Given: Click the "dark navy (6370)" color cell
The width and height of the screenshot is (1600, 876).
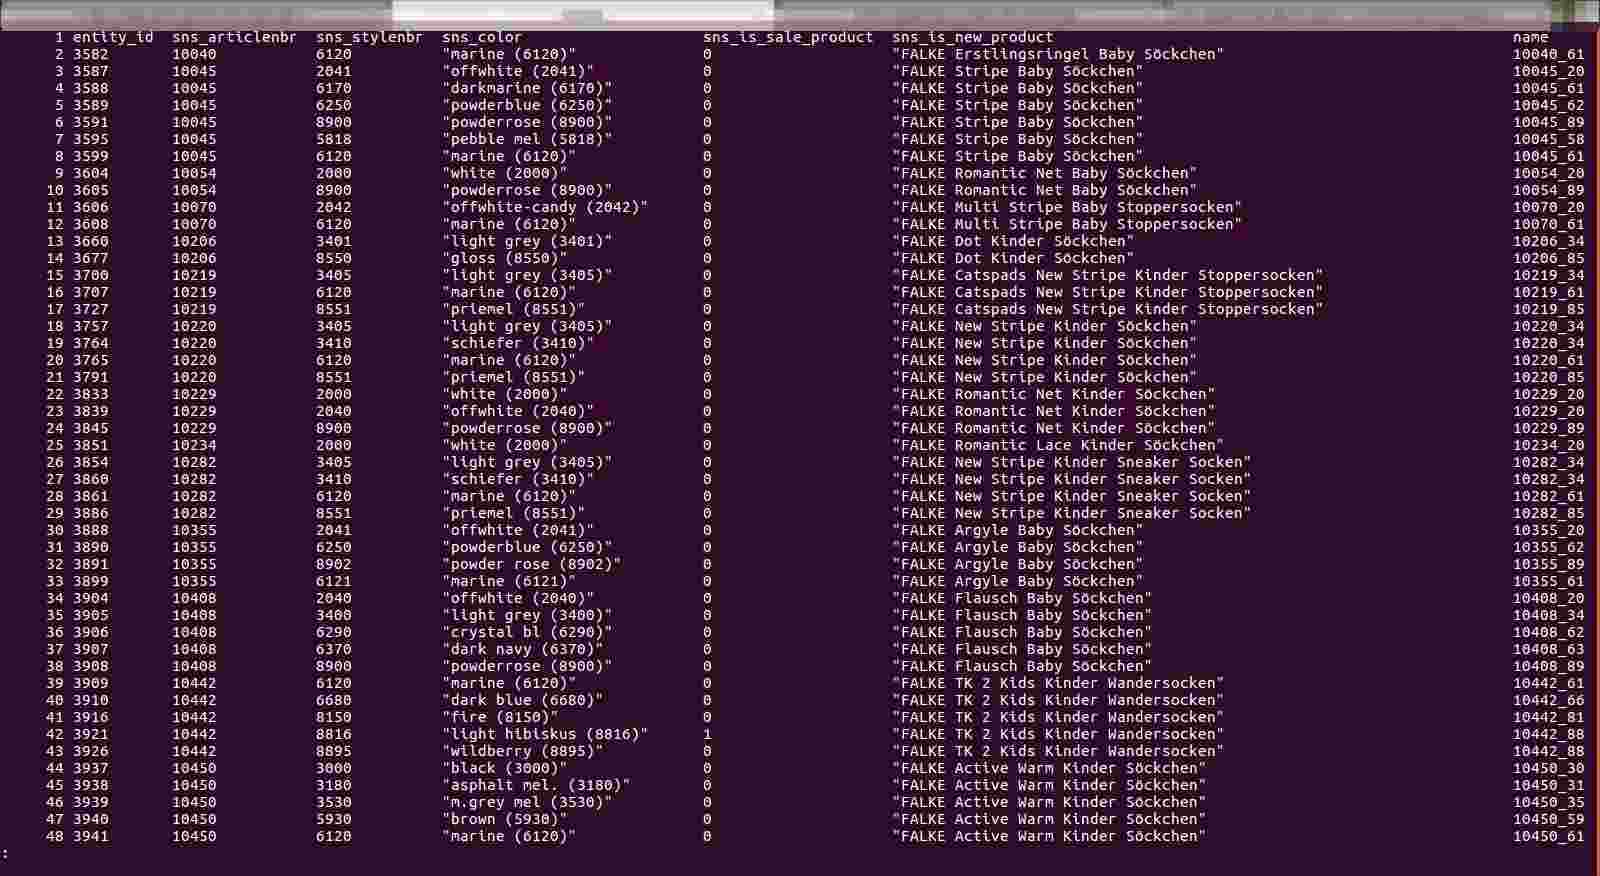Looking at the screenshot, I should [522, 649].
